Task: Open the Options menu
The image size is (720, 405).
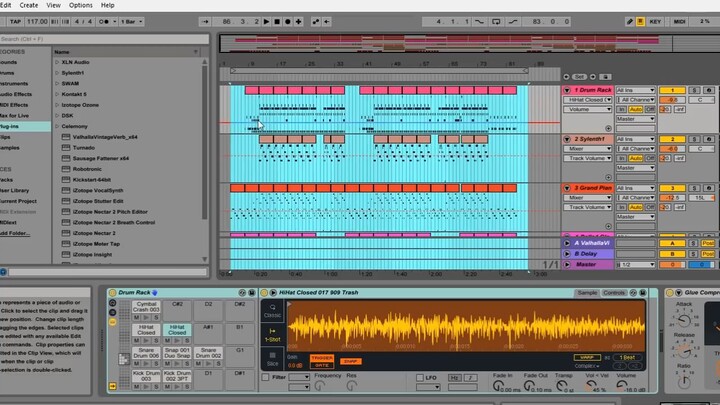Action: [x=80, y=5]
